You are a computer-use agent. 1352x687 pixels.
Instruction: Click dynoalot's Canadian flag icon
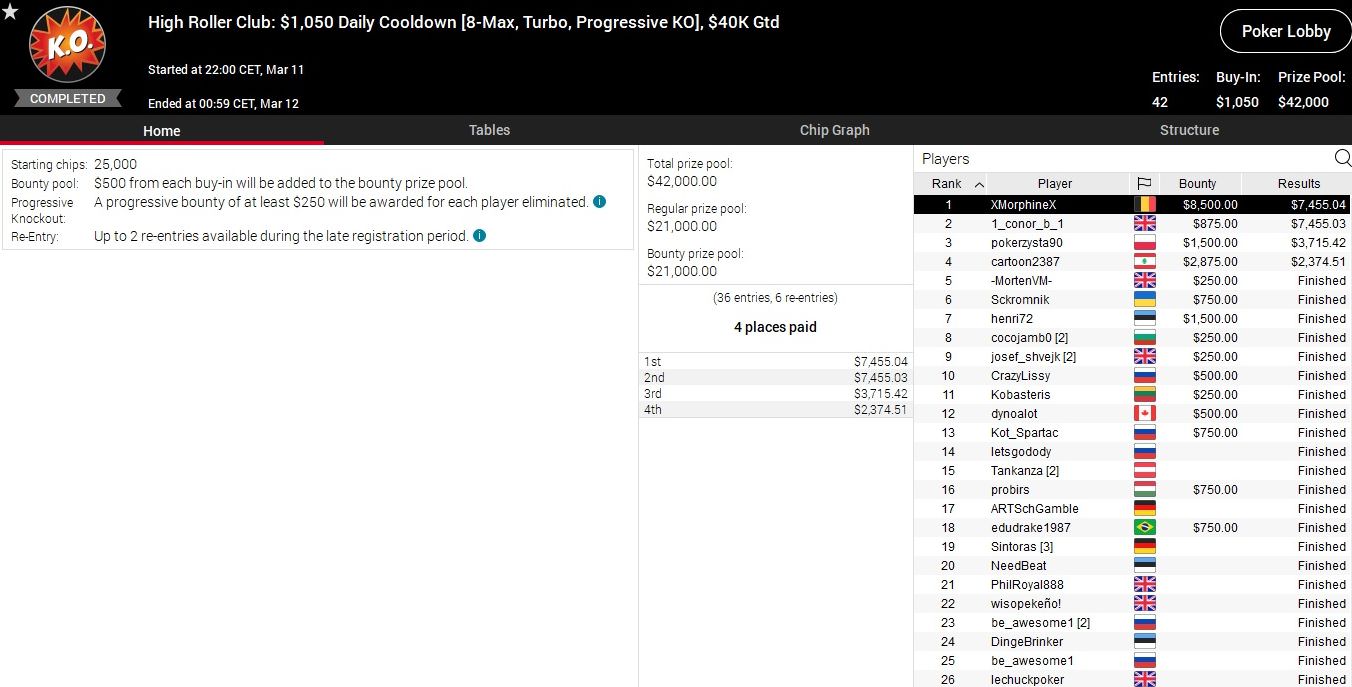click(x=1144, y=413)
